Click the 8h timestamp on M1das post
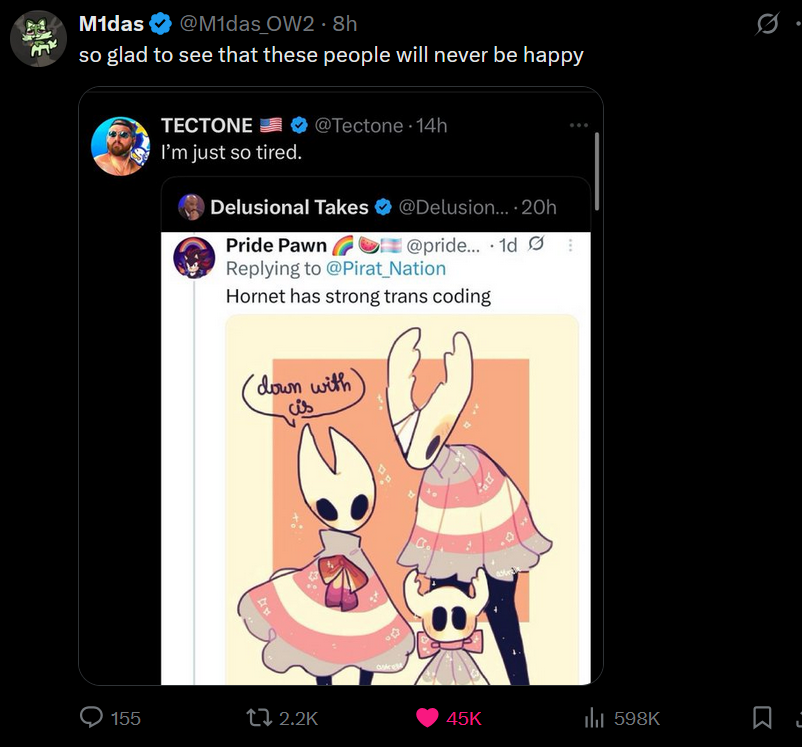The height and width of the screenshot is (747, 802). pyautogui.click(x=343, y=23)
